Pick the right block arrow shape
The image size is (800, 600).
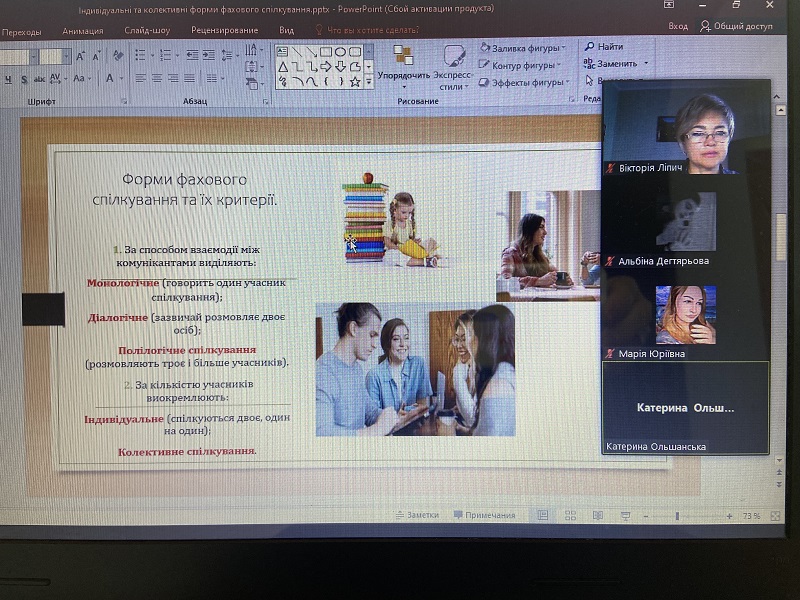[x=326, y=67]
